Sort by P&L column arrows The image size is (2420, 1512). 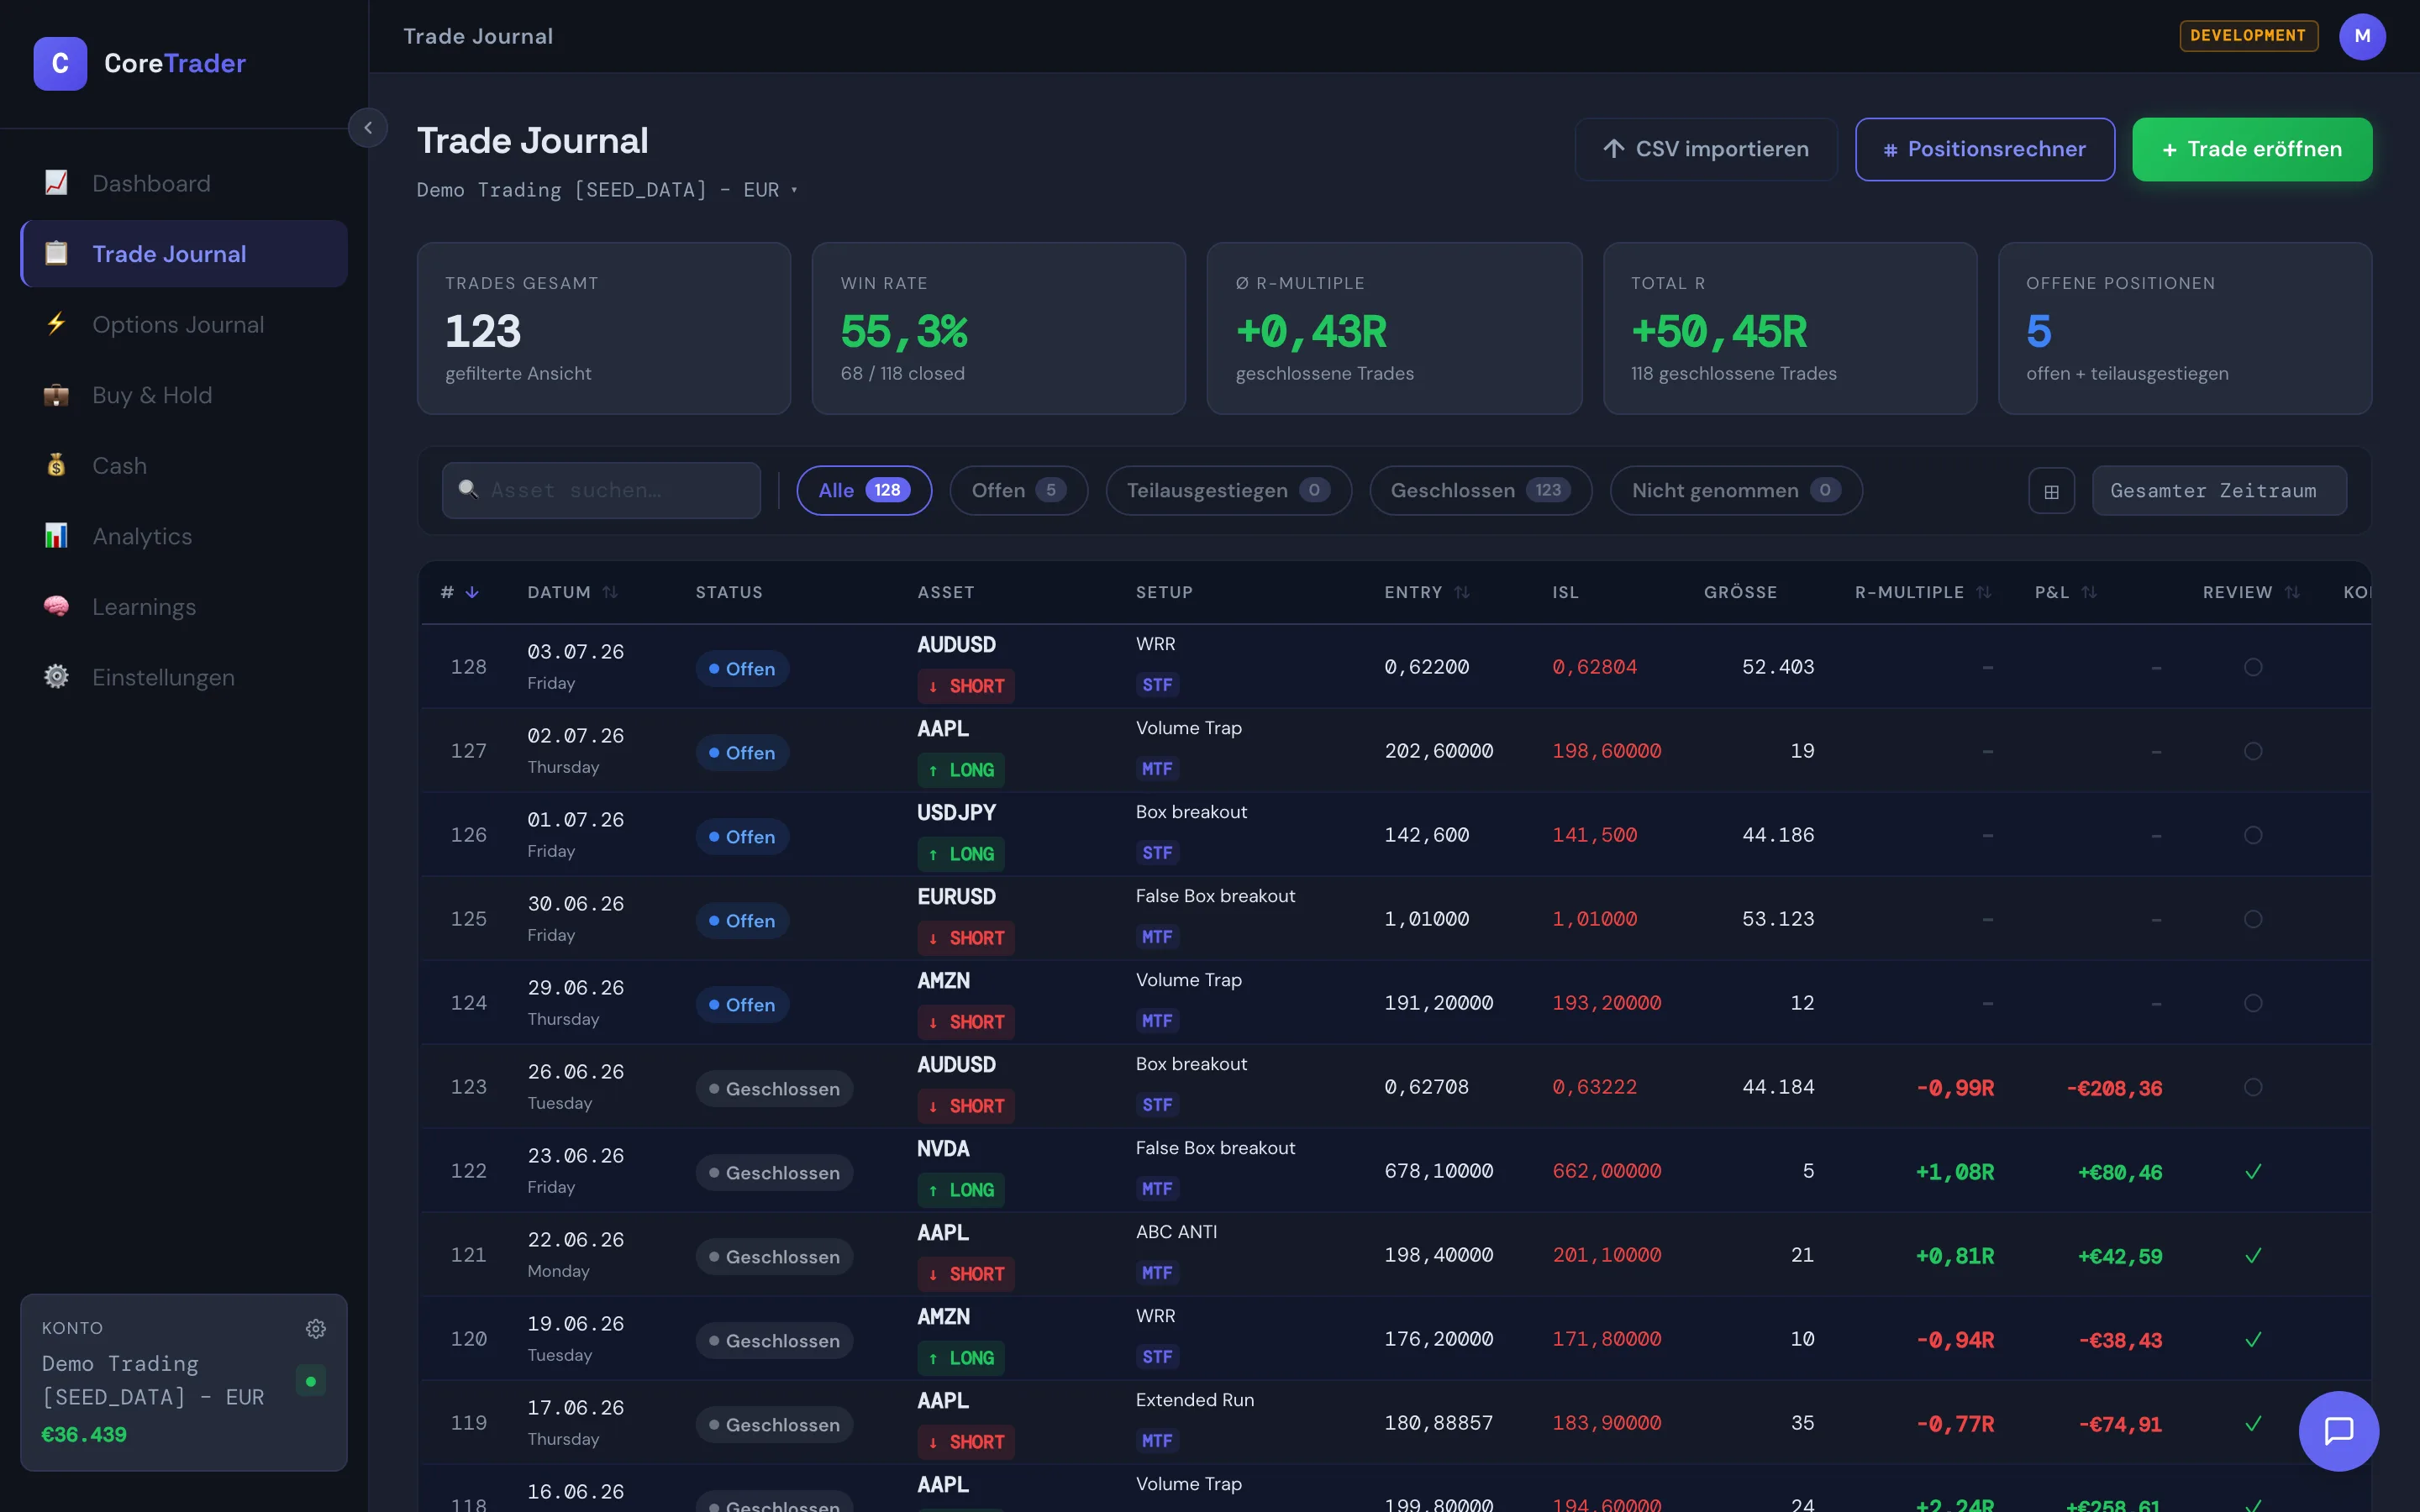pos(2089,593)
